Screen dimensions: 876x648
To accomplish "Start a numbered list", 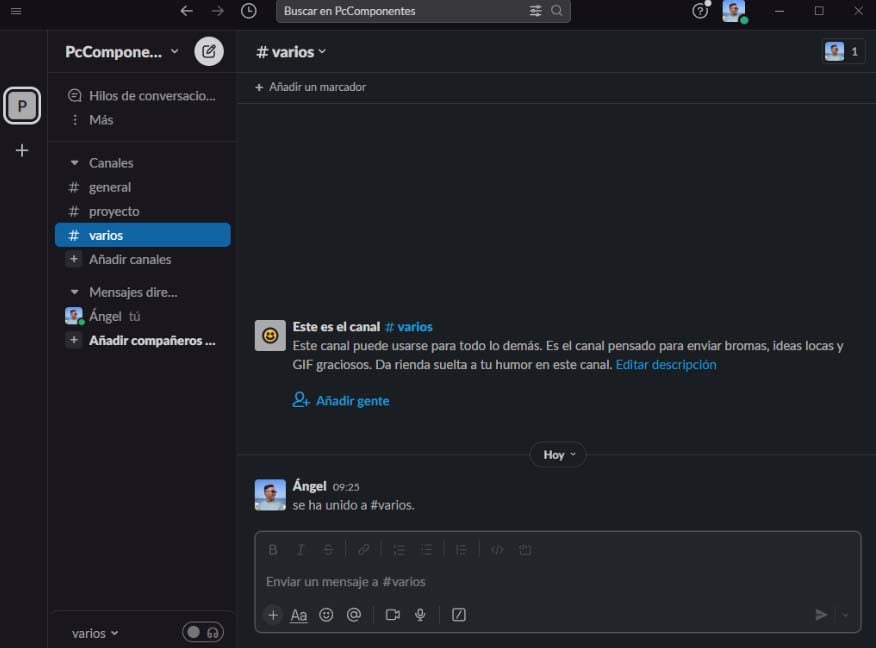I will (399, 550).
